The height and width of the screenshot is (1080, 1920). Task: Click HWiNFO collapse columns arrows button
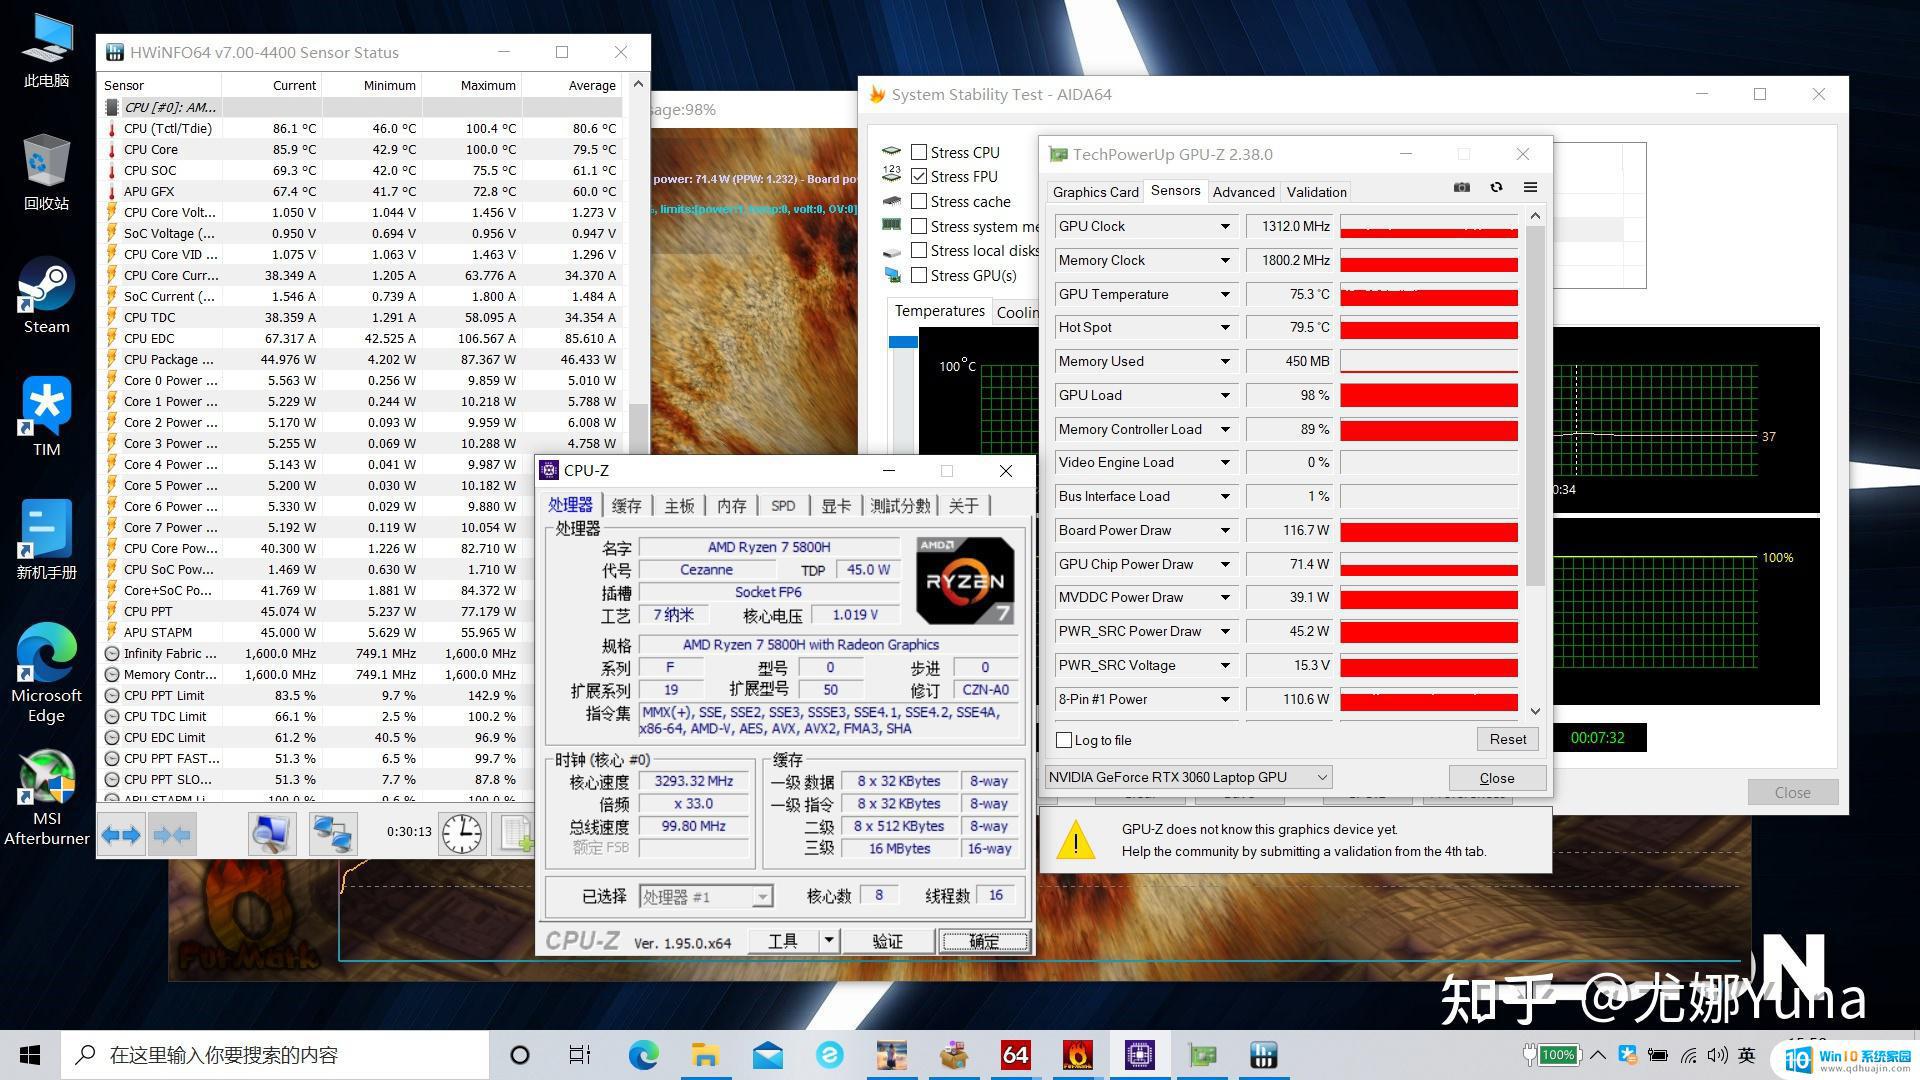point(171,834)
